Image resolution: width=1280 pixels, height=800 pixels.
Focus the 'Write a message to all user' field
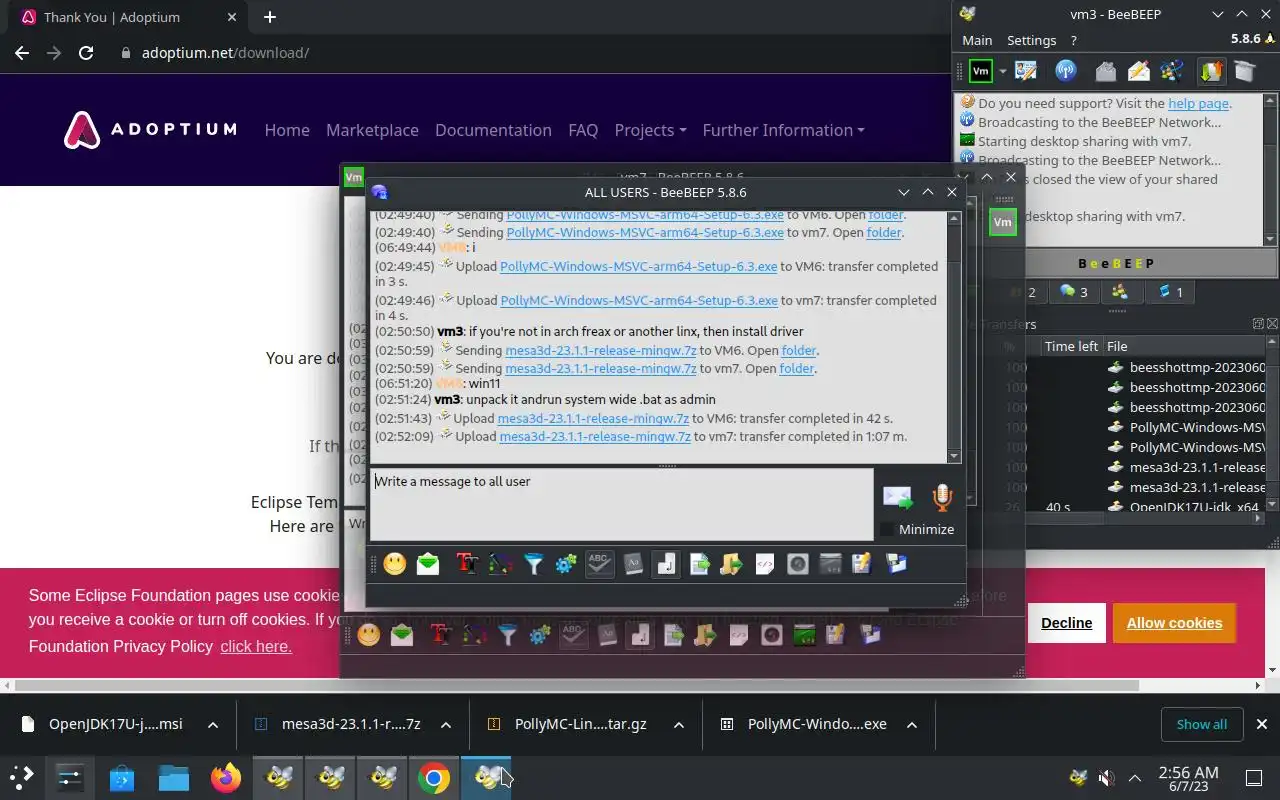tap(621, 505)
